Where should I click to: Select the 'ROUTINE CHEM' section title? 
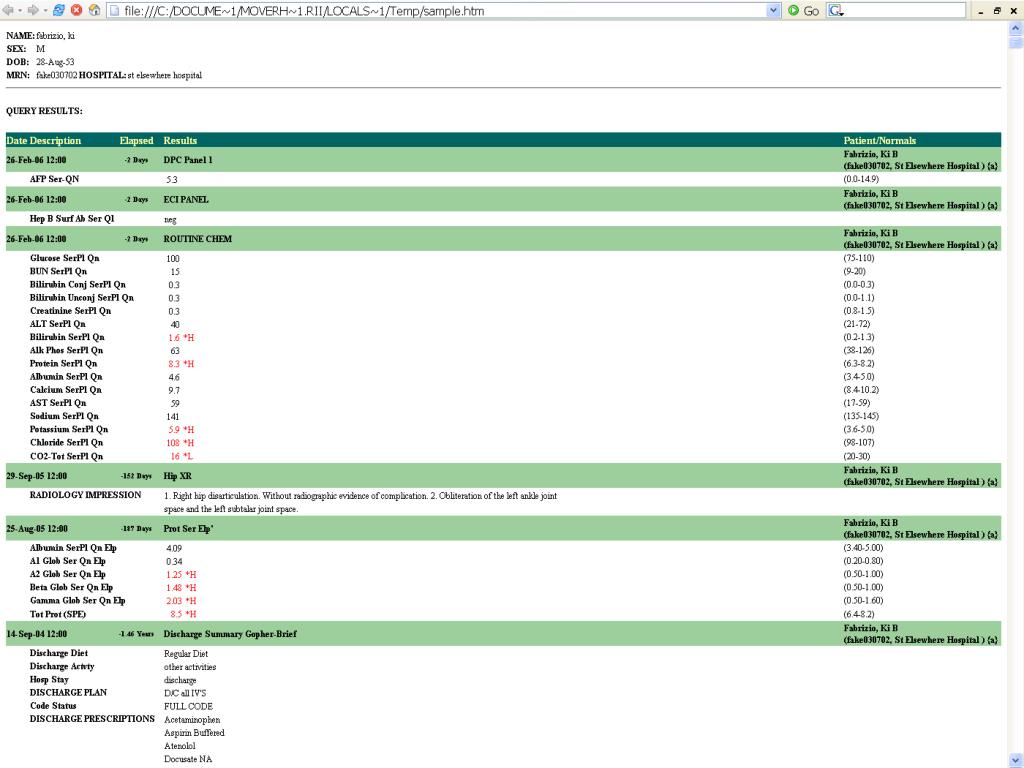pos(198,239)
